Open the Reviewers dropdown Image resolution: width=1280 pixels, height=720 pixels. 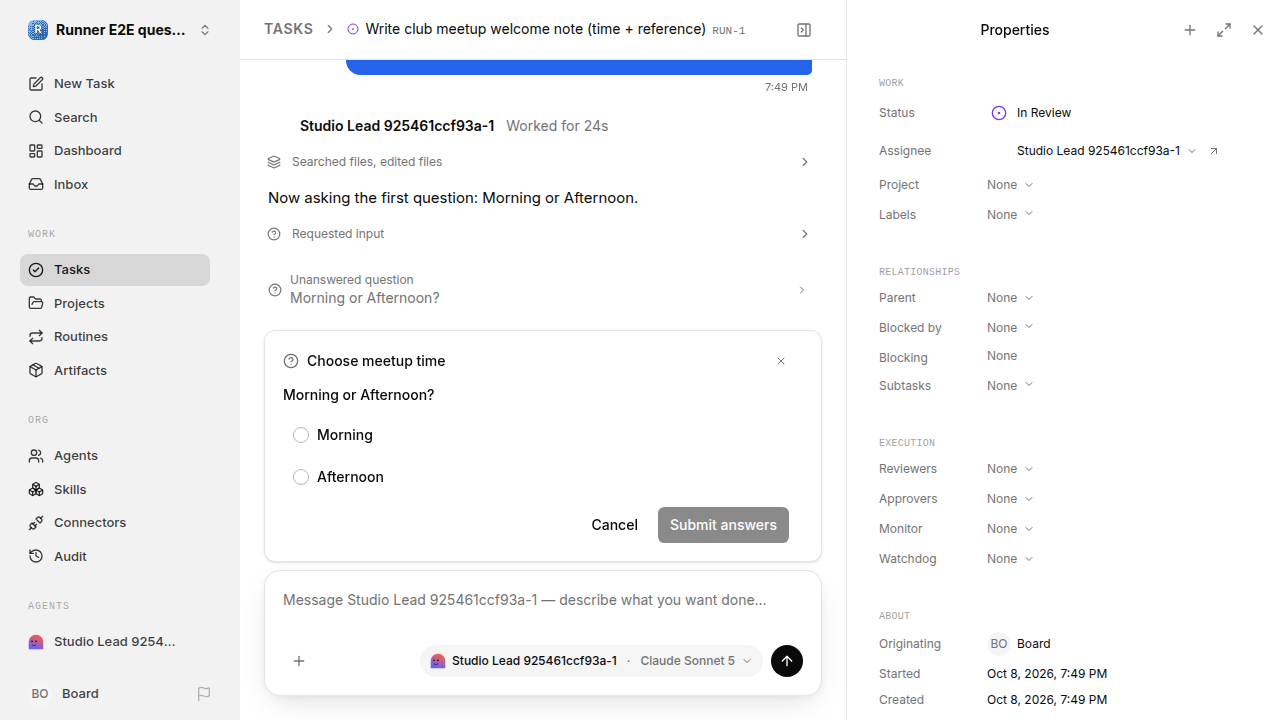click(x=1010, y=469)
